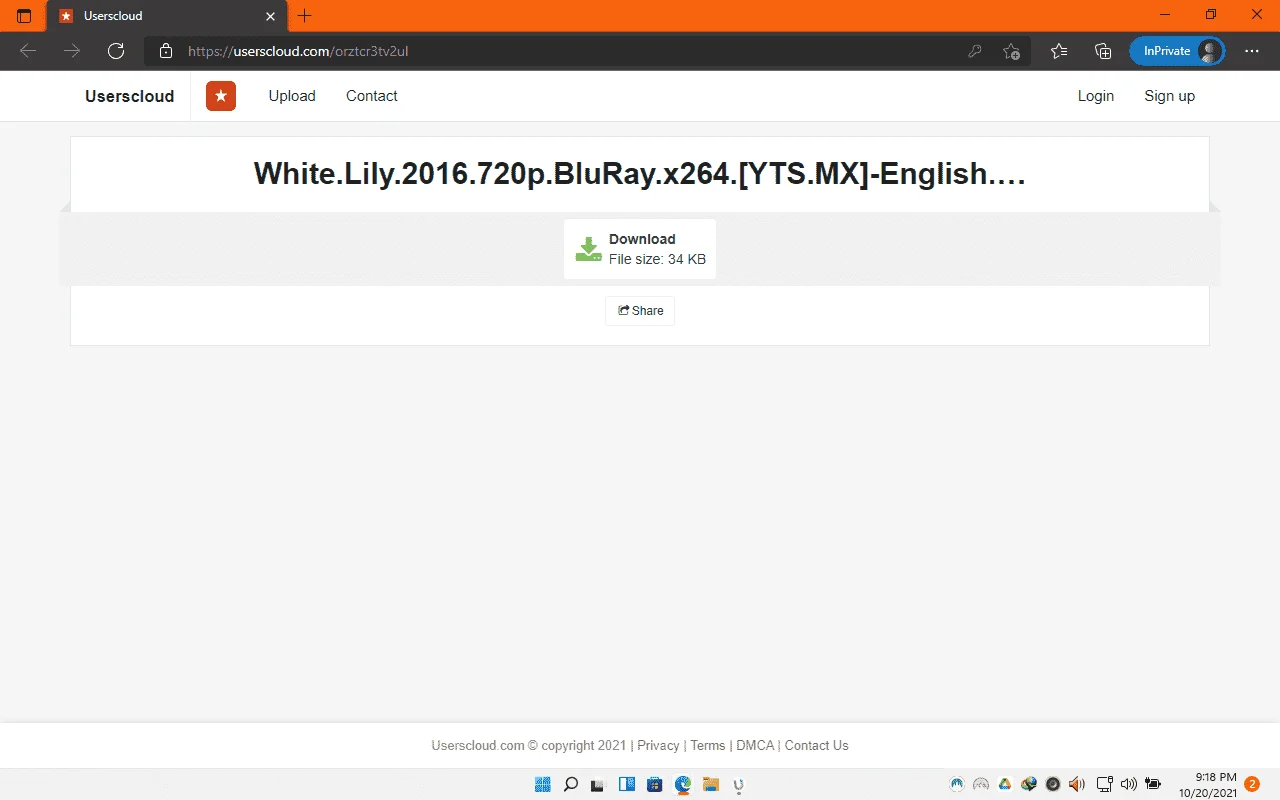Click the browser Back arrow
1280x800 pixels.
(28, 51)
